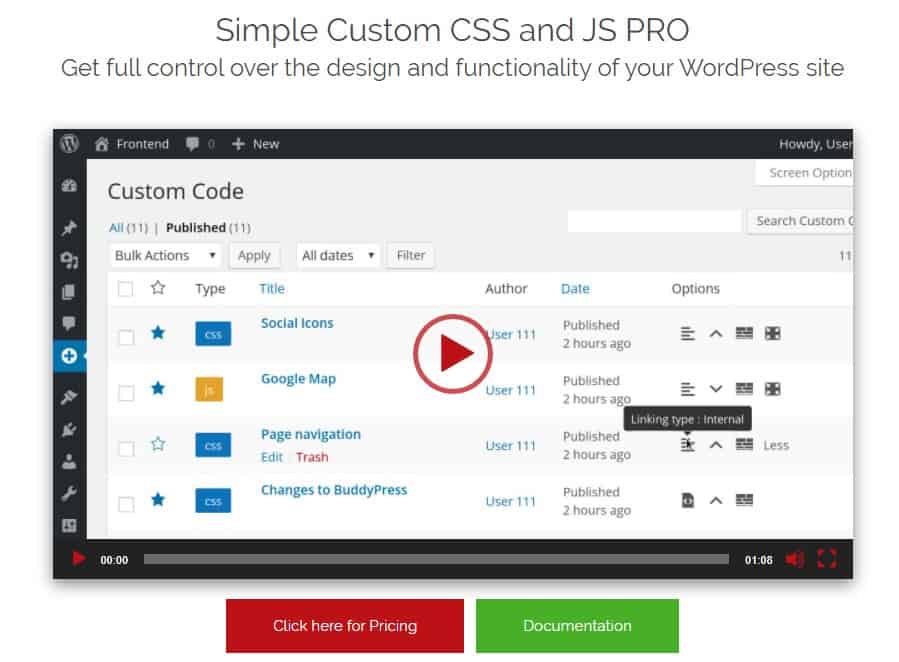The height and width of the screenshot is (662, 899).
Task: Open the Documentation button
Action: [x=577, y=625]
